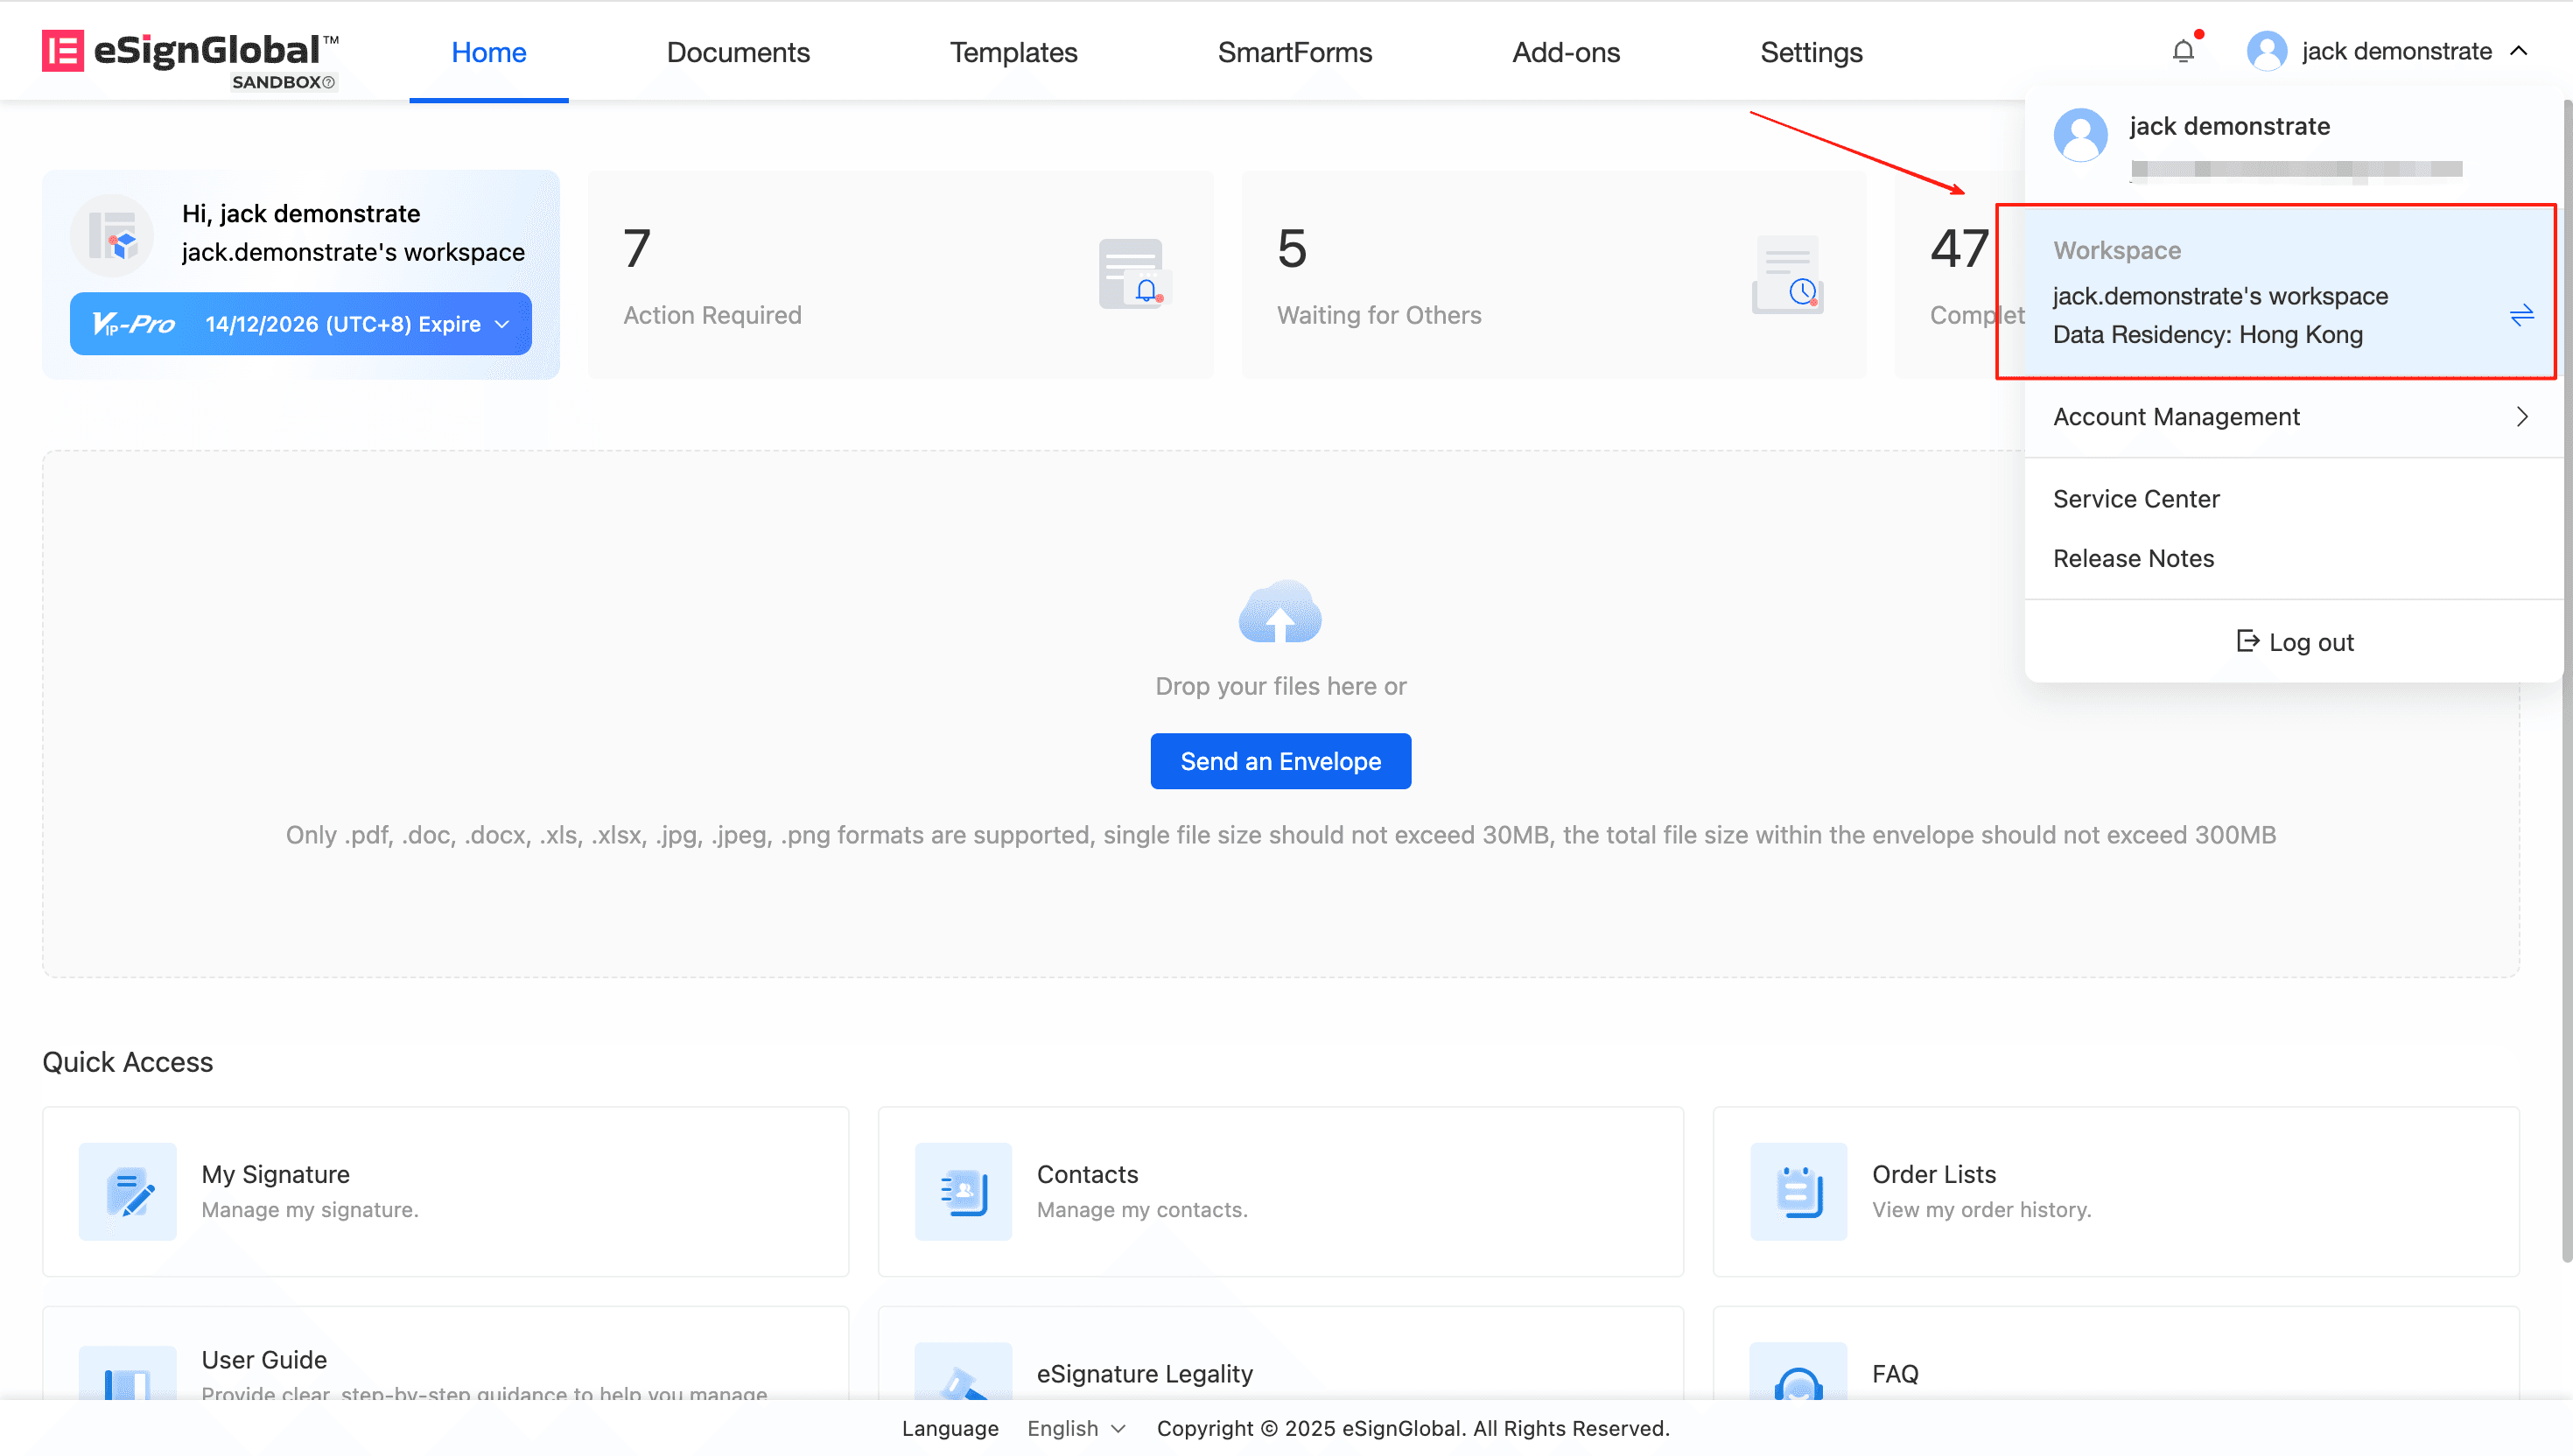Open the SmartForms tab
Viewport: 2573px width, 1456px height.
point(1294,52)
